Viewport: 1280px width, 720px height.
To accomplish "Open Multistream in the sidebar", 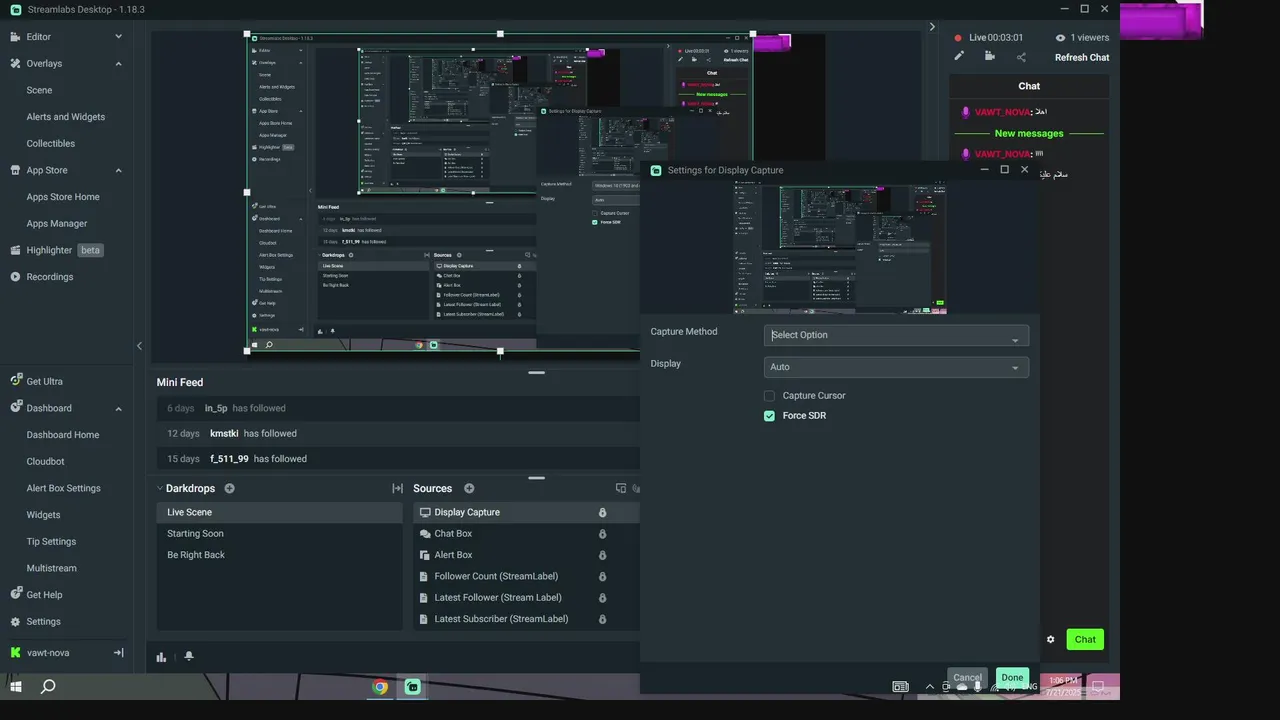I will coord(52,568).
